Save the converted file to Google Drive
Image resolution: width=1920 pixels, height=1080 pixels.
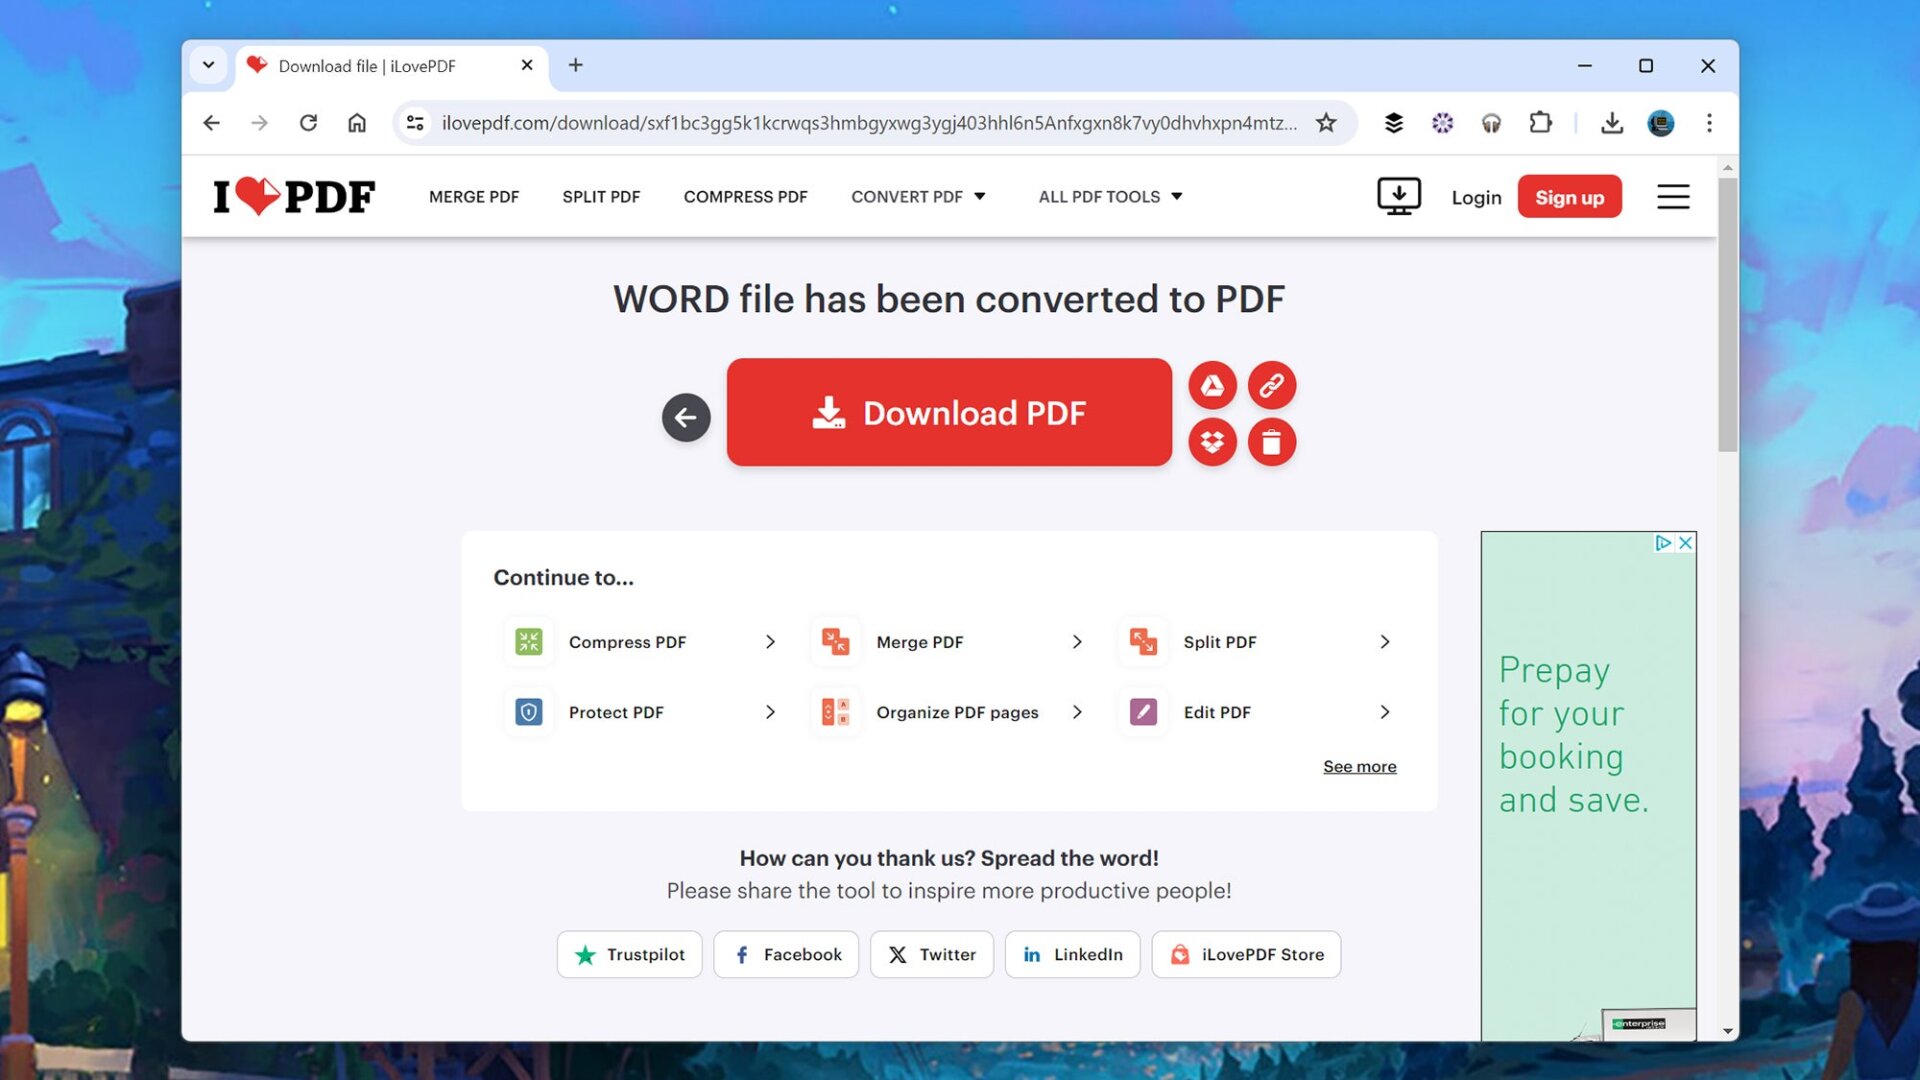click(1212, 385)
